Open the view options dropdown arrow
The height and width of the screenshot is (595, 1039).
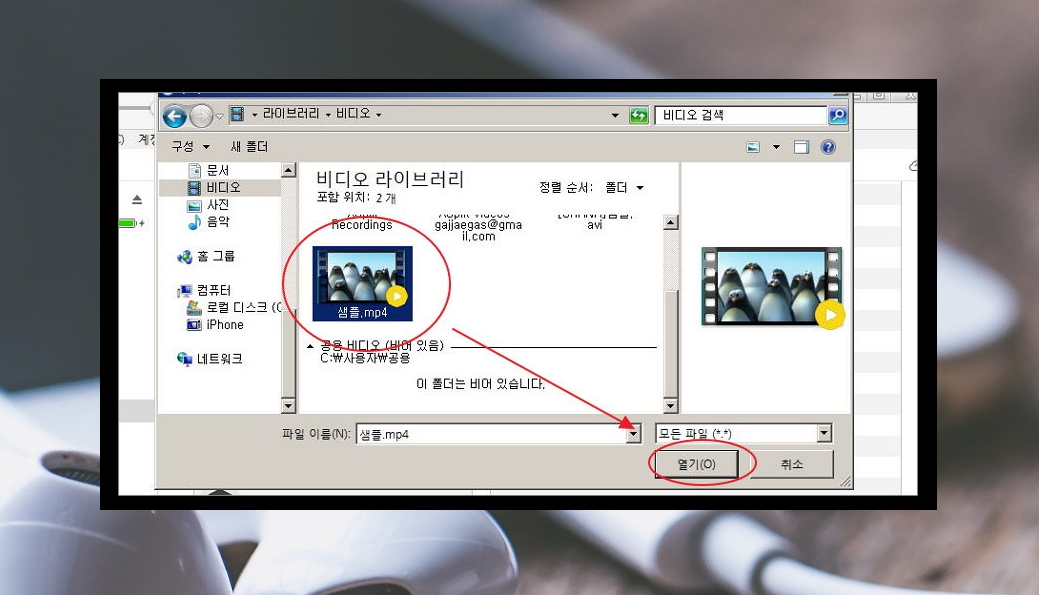776,147
